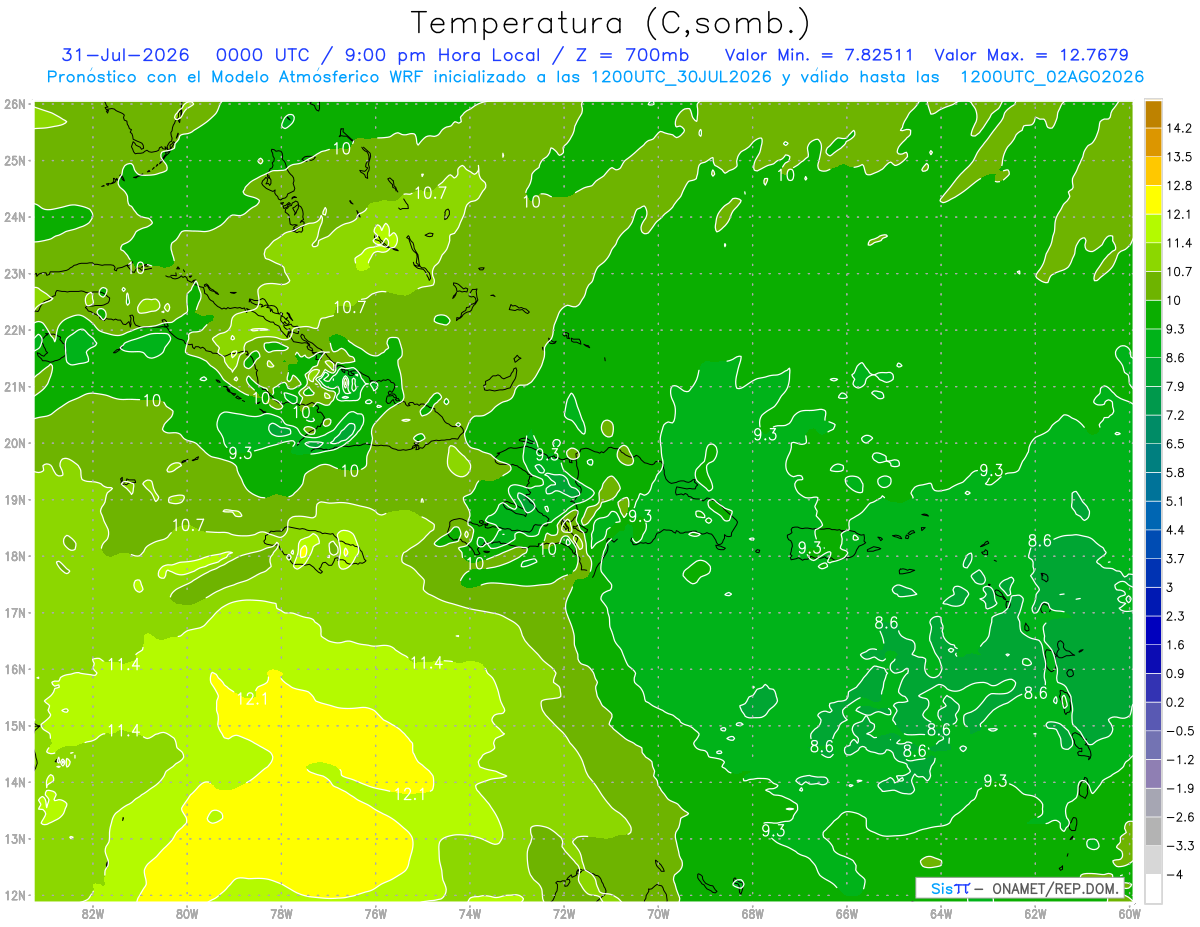Image resolution: width=1200 pixels, height=927 pixels.
Task: Click the "25N" latitude axis label
Action: coord(14,160)
